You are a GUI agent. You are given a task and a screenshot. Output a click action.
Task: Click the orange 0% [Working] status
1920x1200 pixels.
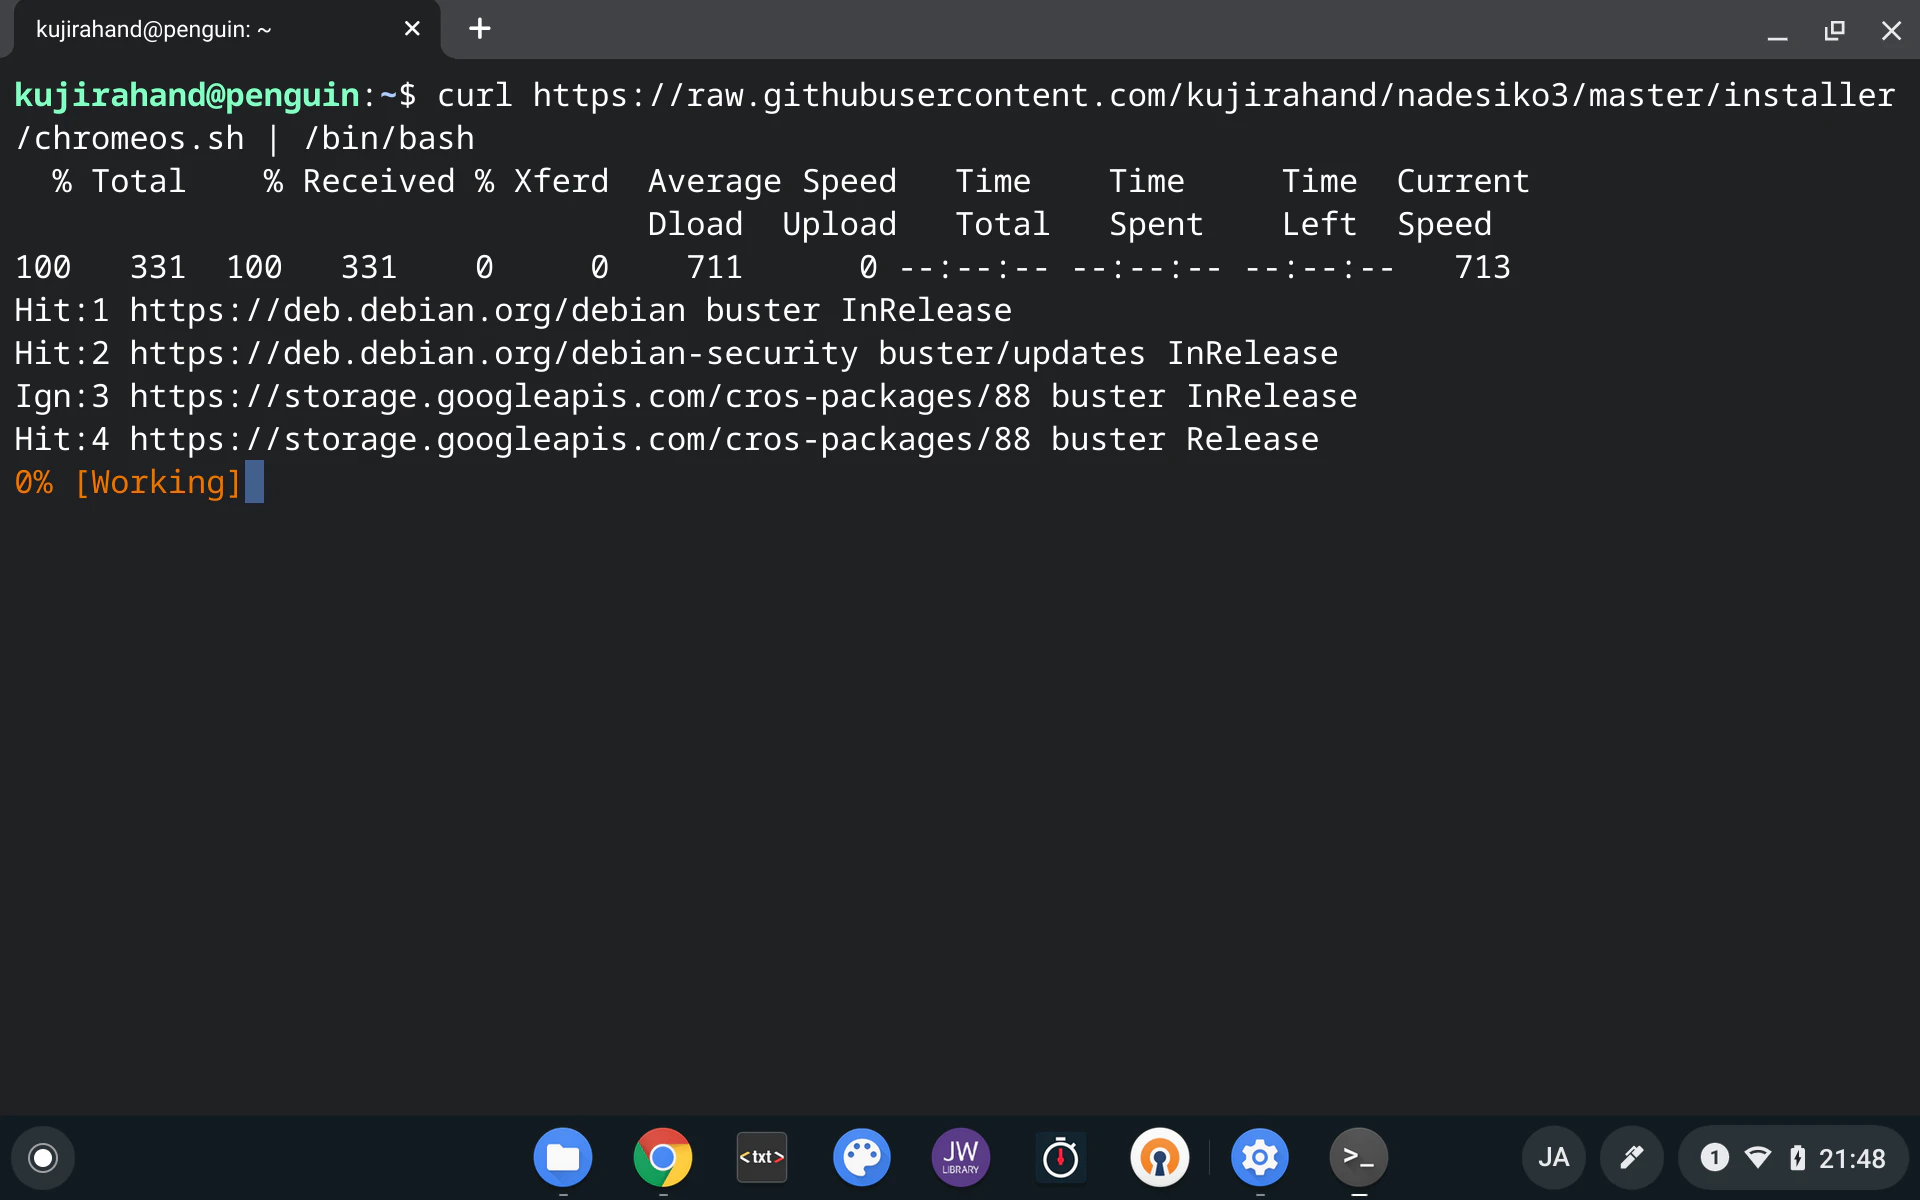click(128, 482)
